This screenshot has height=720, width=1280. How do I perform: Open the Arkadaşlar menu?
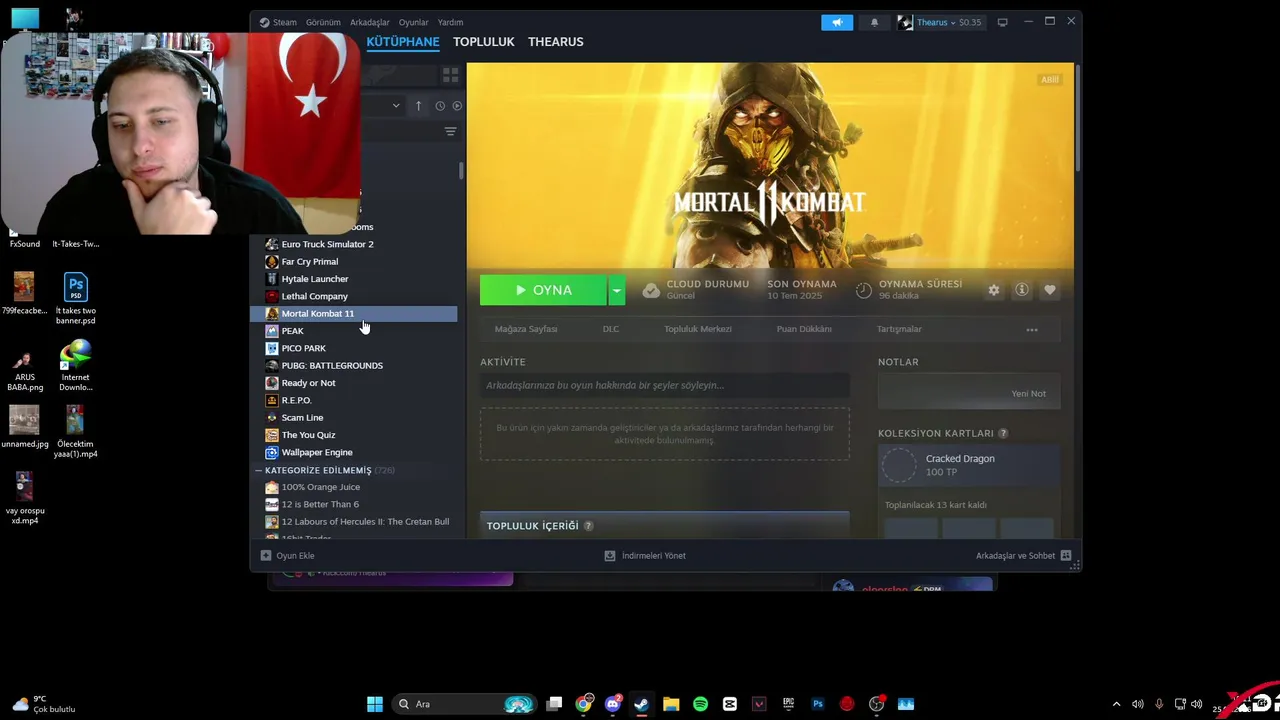[370, 22]
